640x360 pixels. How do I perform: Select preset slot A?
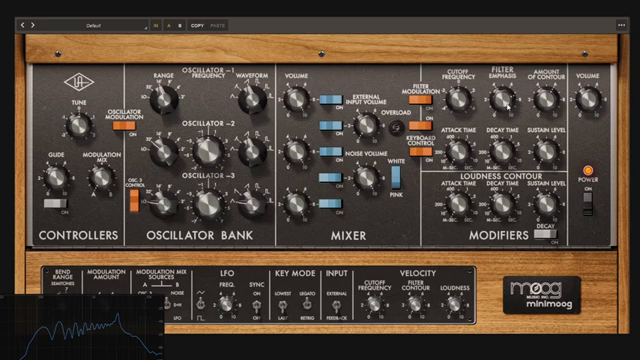pos(169,26)
